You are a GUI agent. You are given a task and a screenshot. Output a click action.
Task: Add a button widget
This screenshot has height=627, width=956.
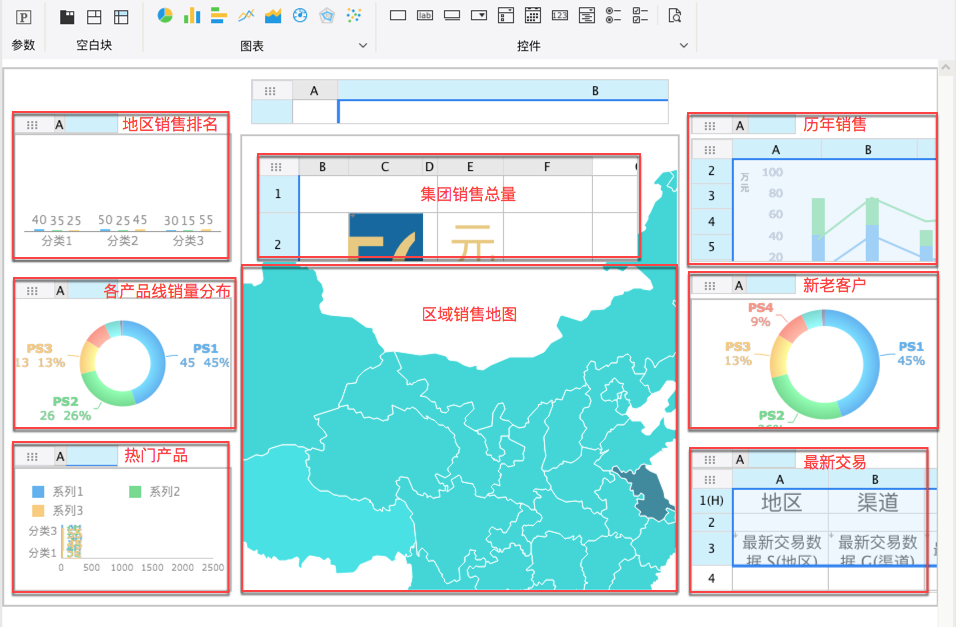[452, 16]
